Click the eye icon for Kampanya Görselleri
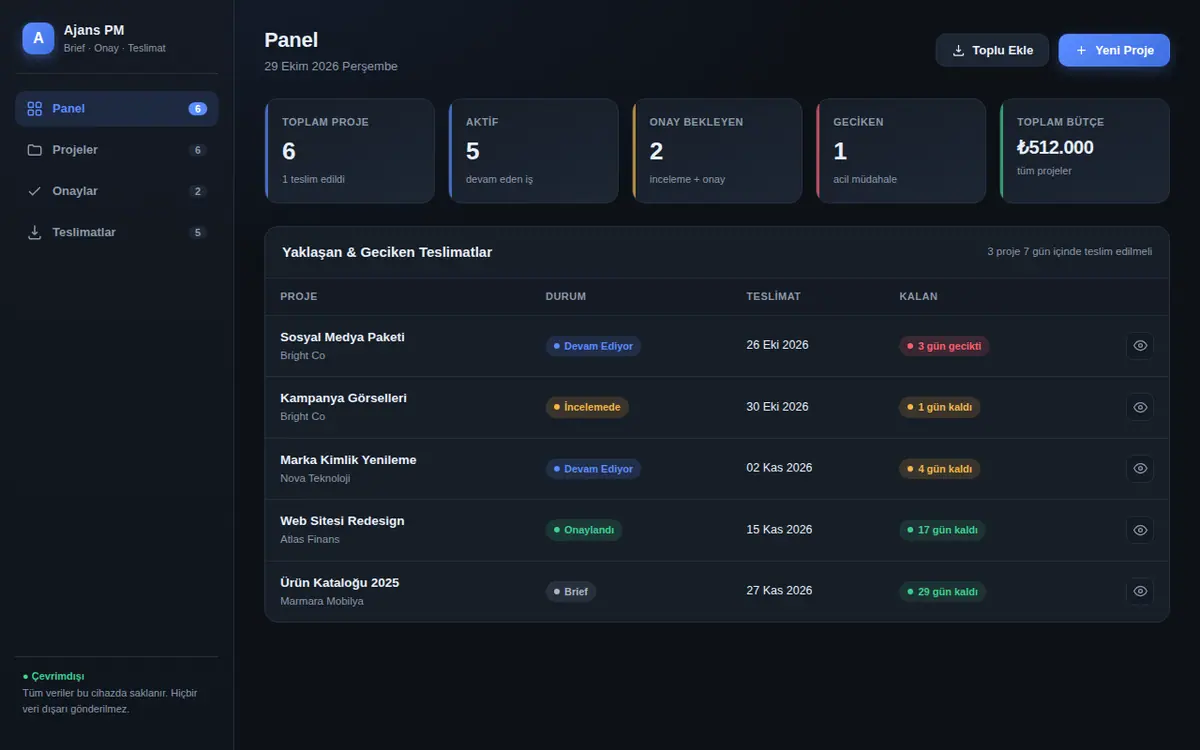The height and width of the screenshot is (750, 1200). [1140, 407]
